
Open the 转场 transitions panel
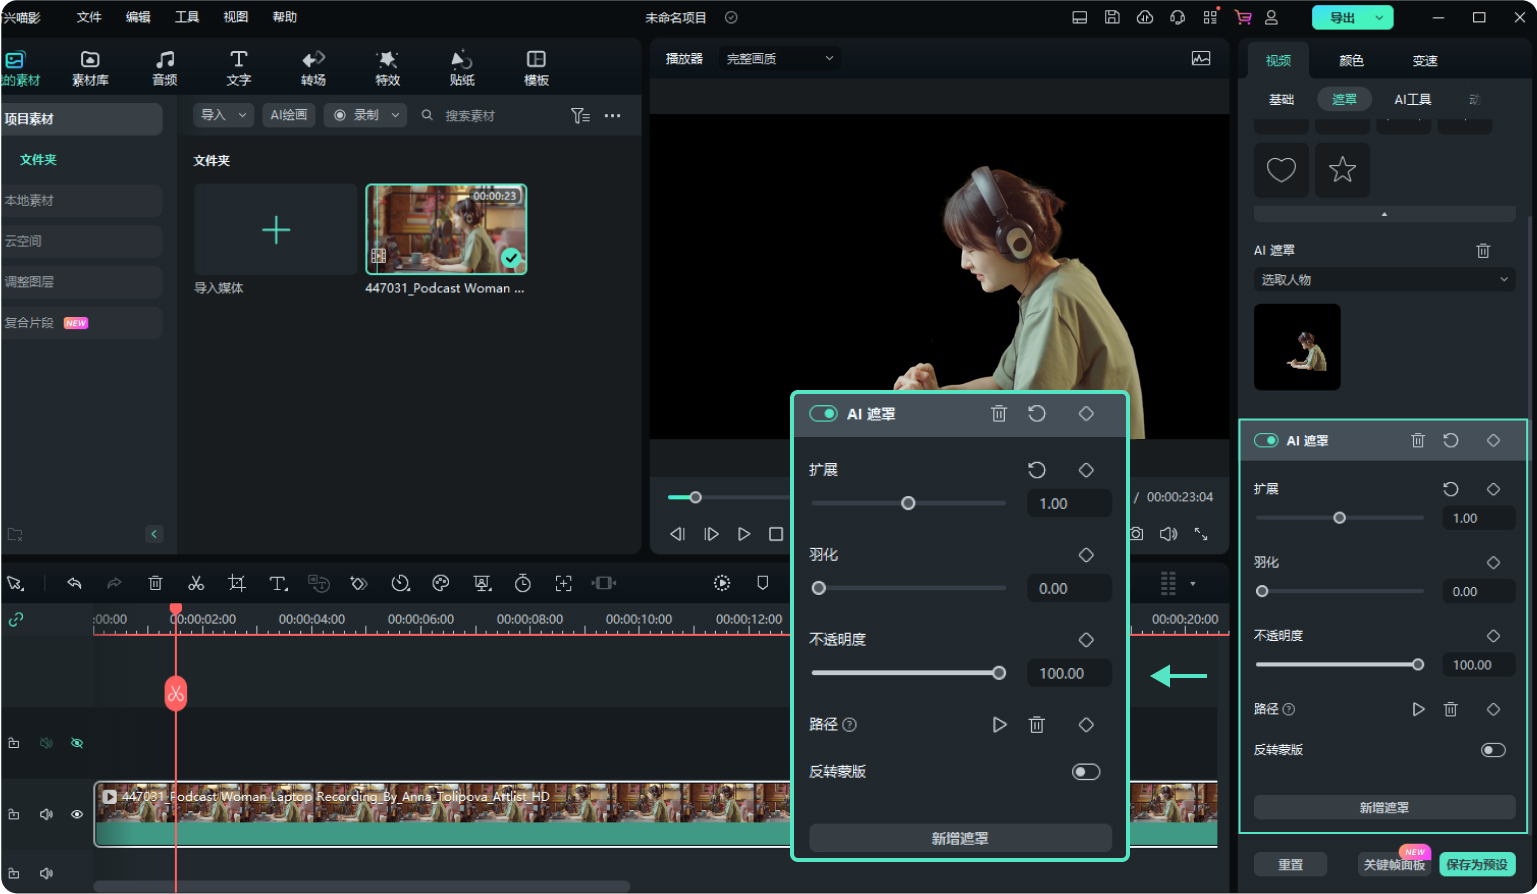(312, 67)
